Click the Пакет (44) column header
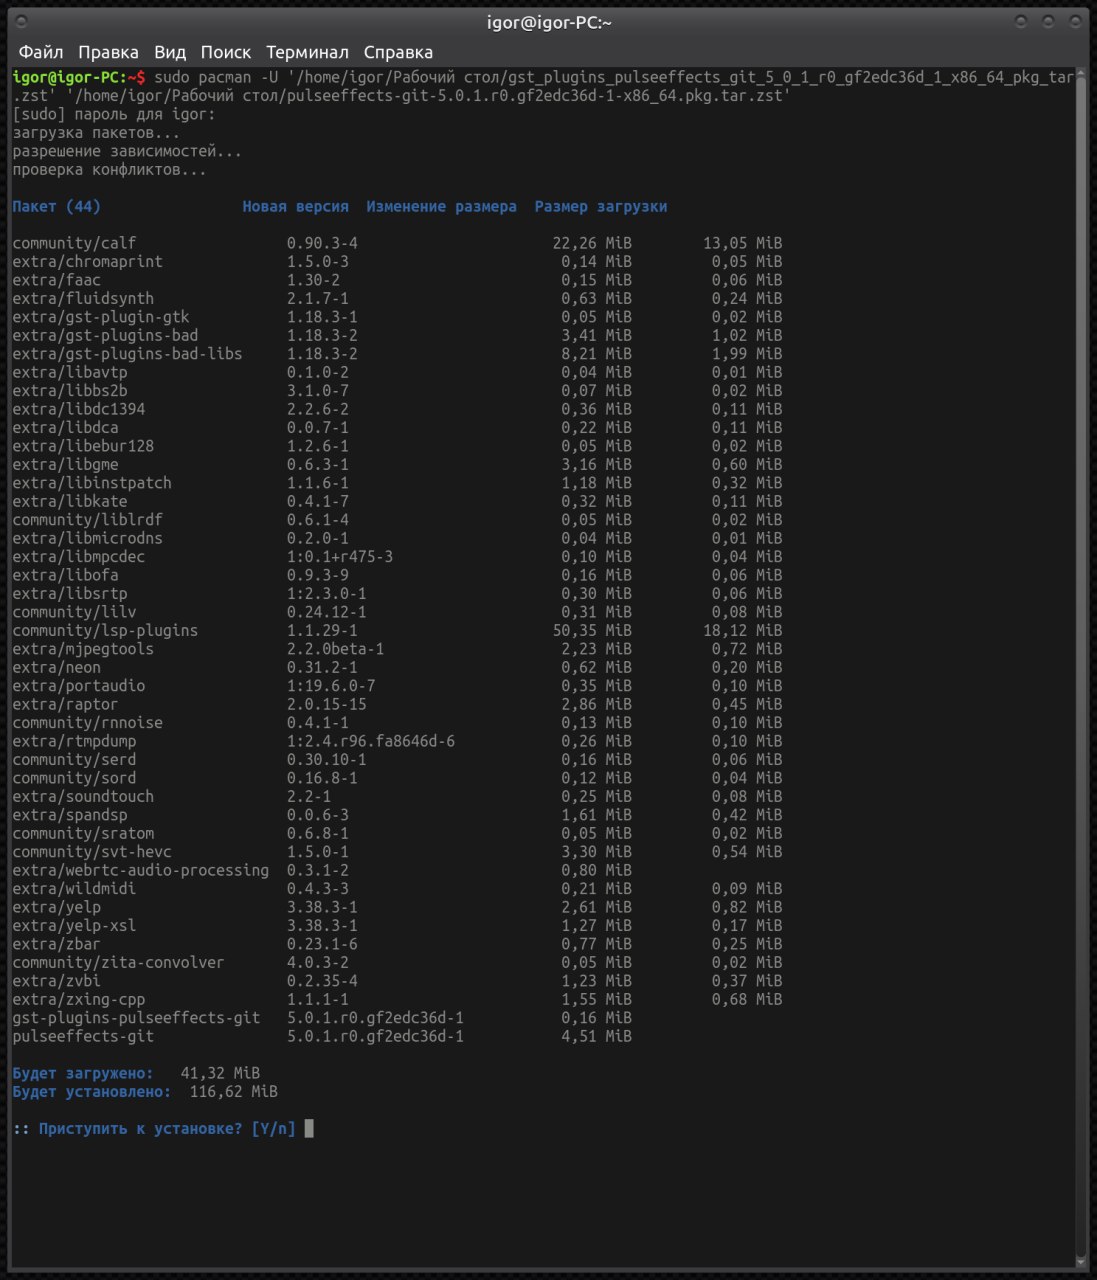Screen dimensions: 1097x1280 56,206
